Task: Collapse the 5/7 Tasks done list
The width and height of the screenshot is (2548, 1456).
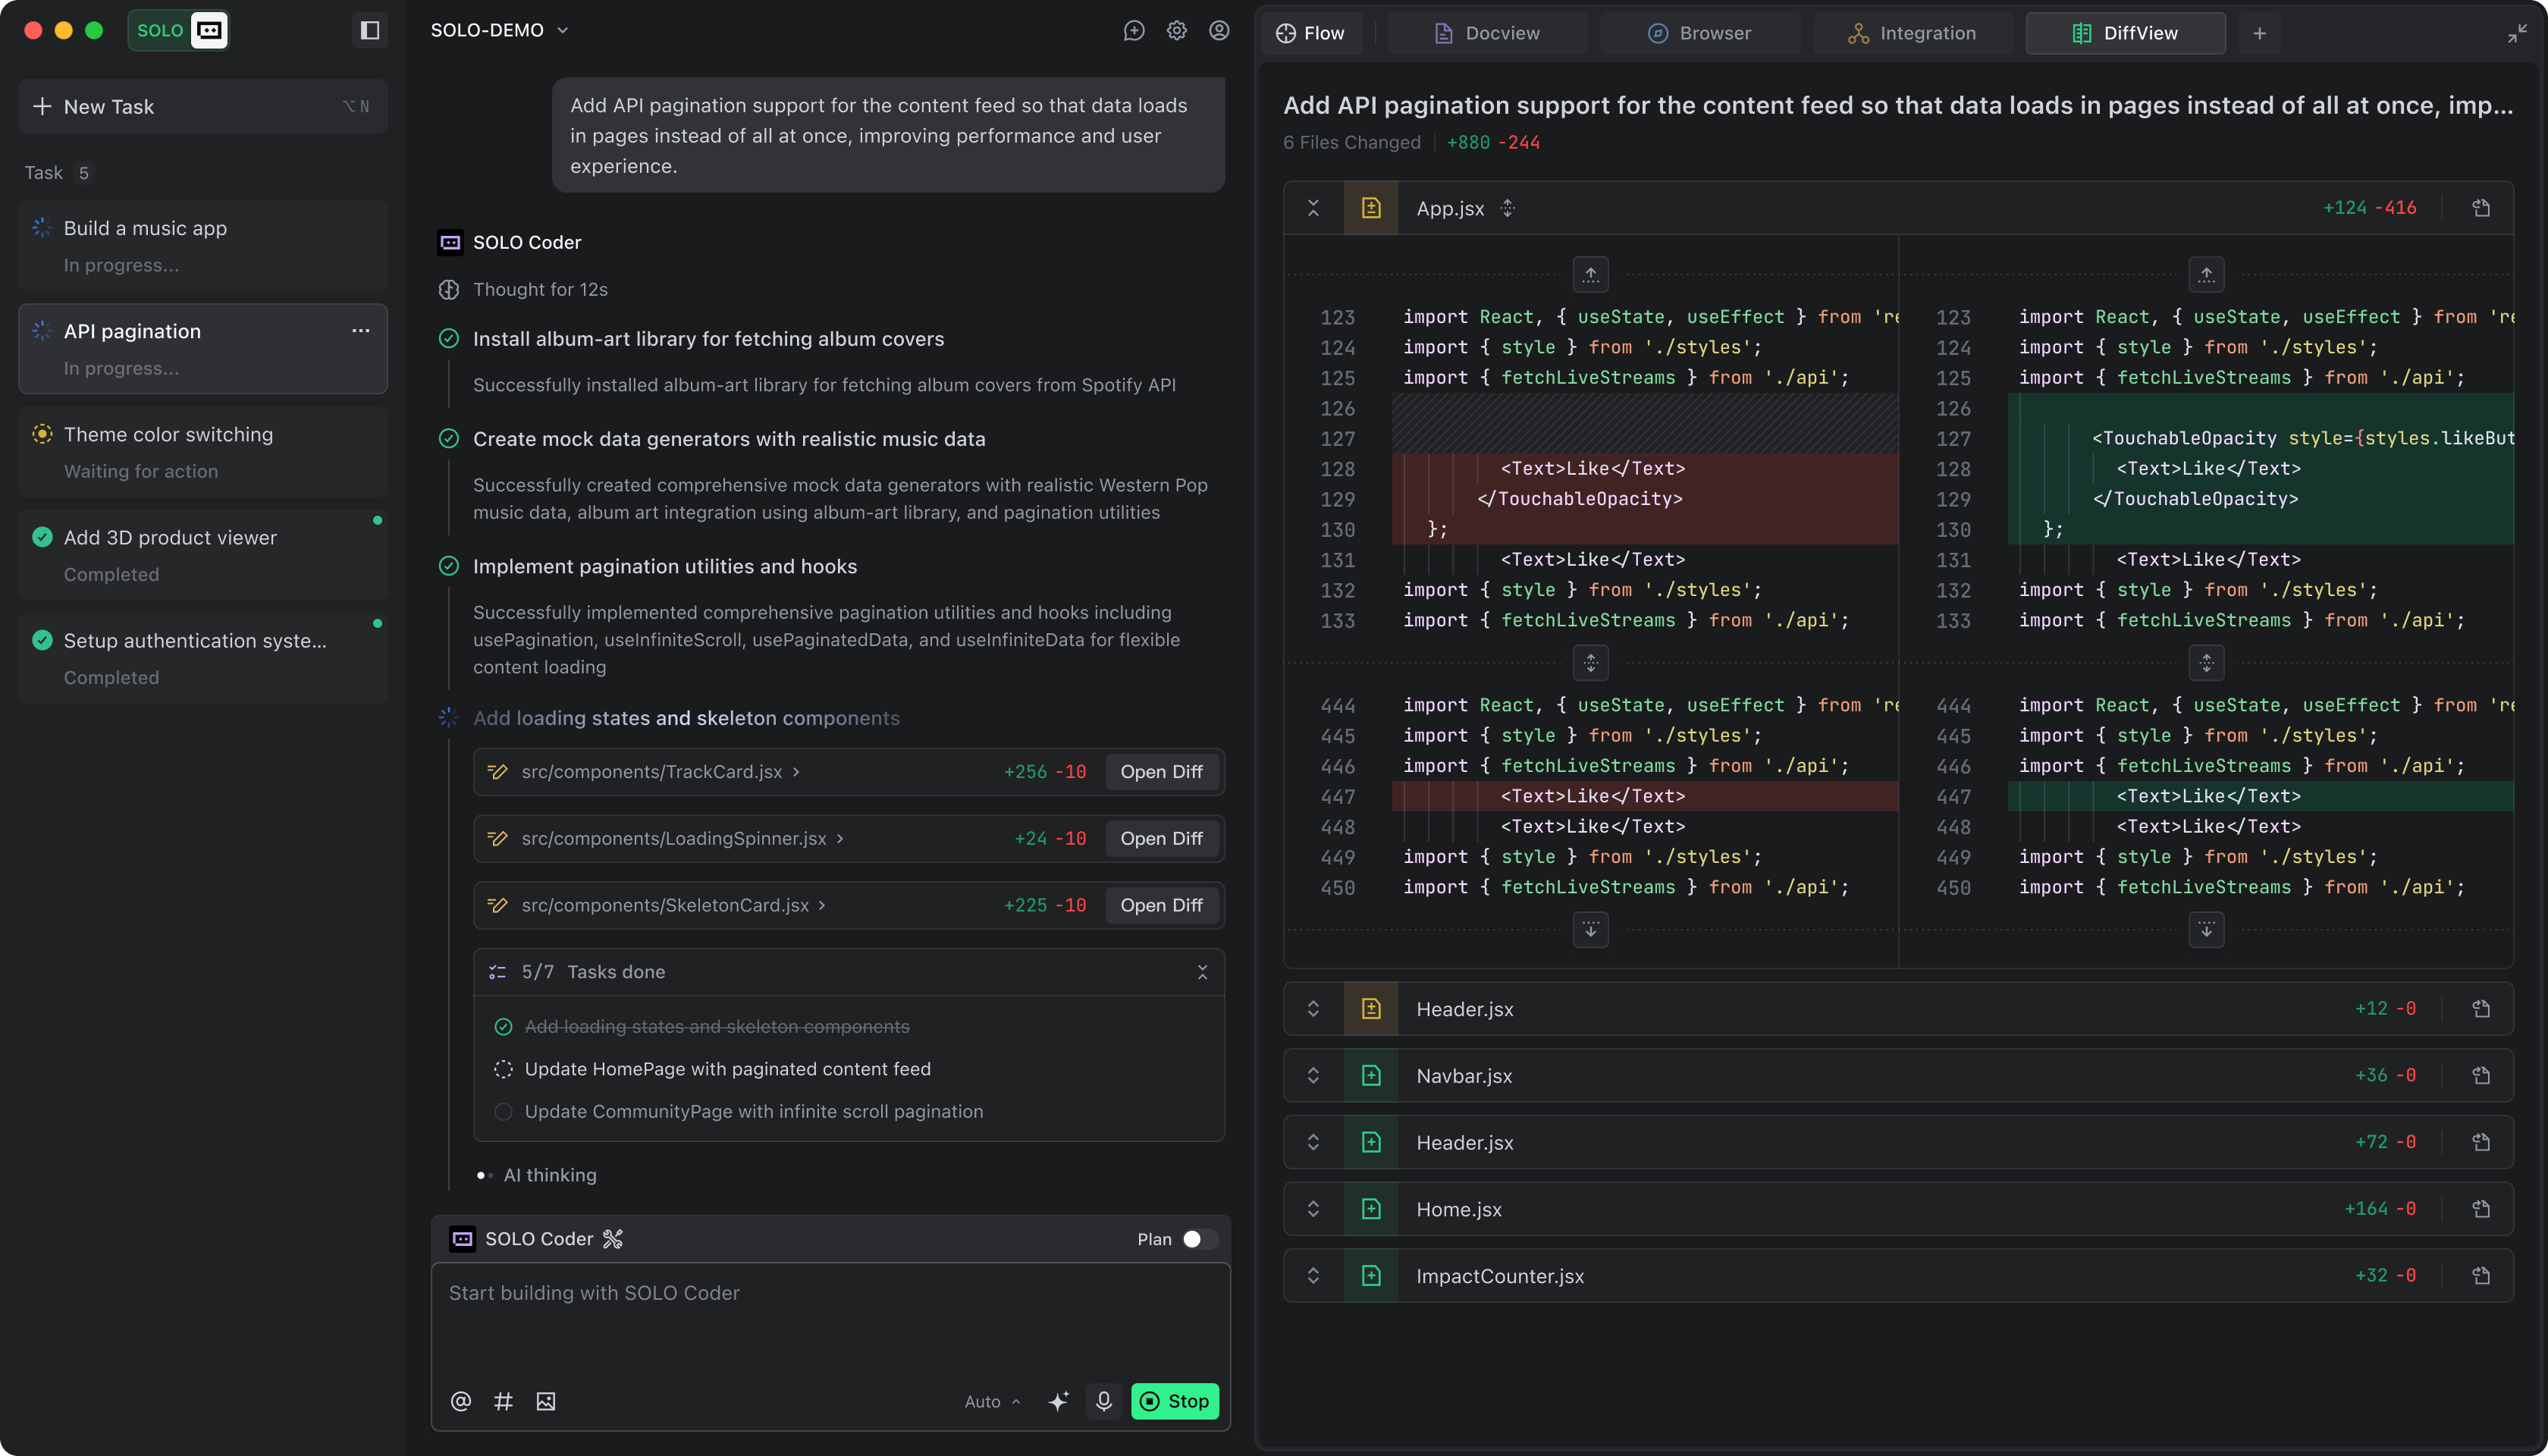Action: pos(1202,972)
